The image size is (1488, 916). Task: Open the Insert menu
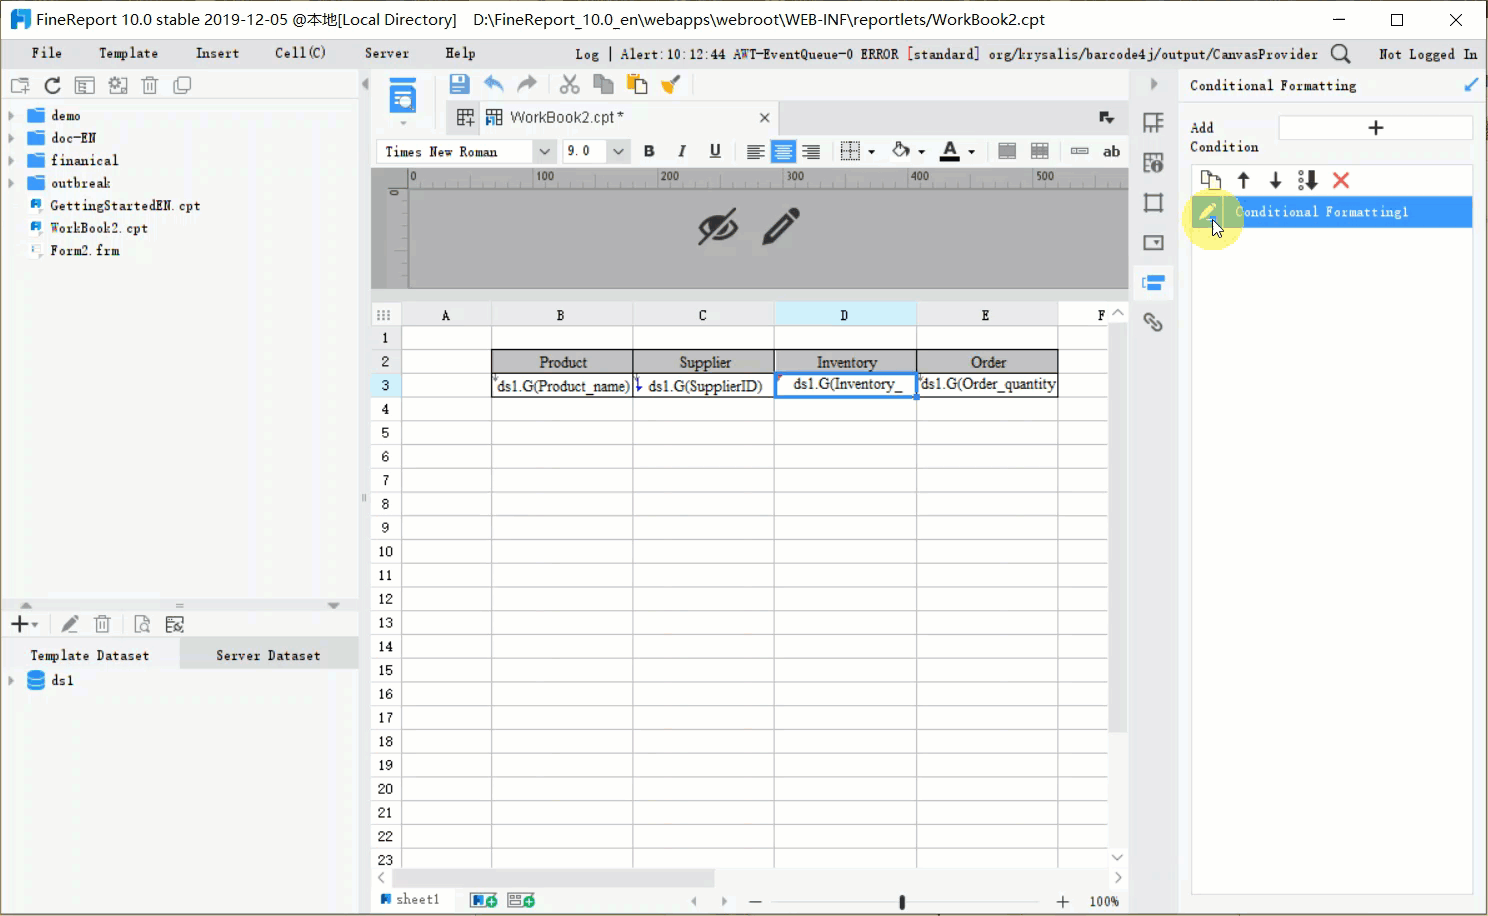tap(217, 53)
